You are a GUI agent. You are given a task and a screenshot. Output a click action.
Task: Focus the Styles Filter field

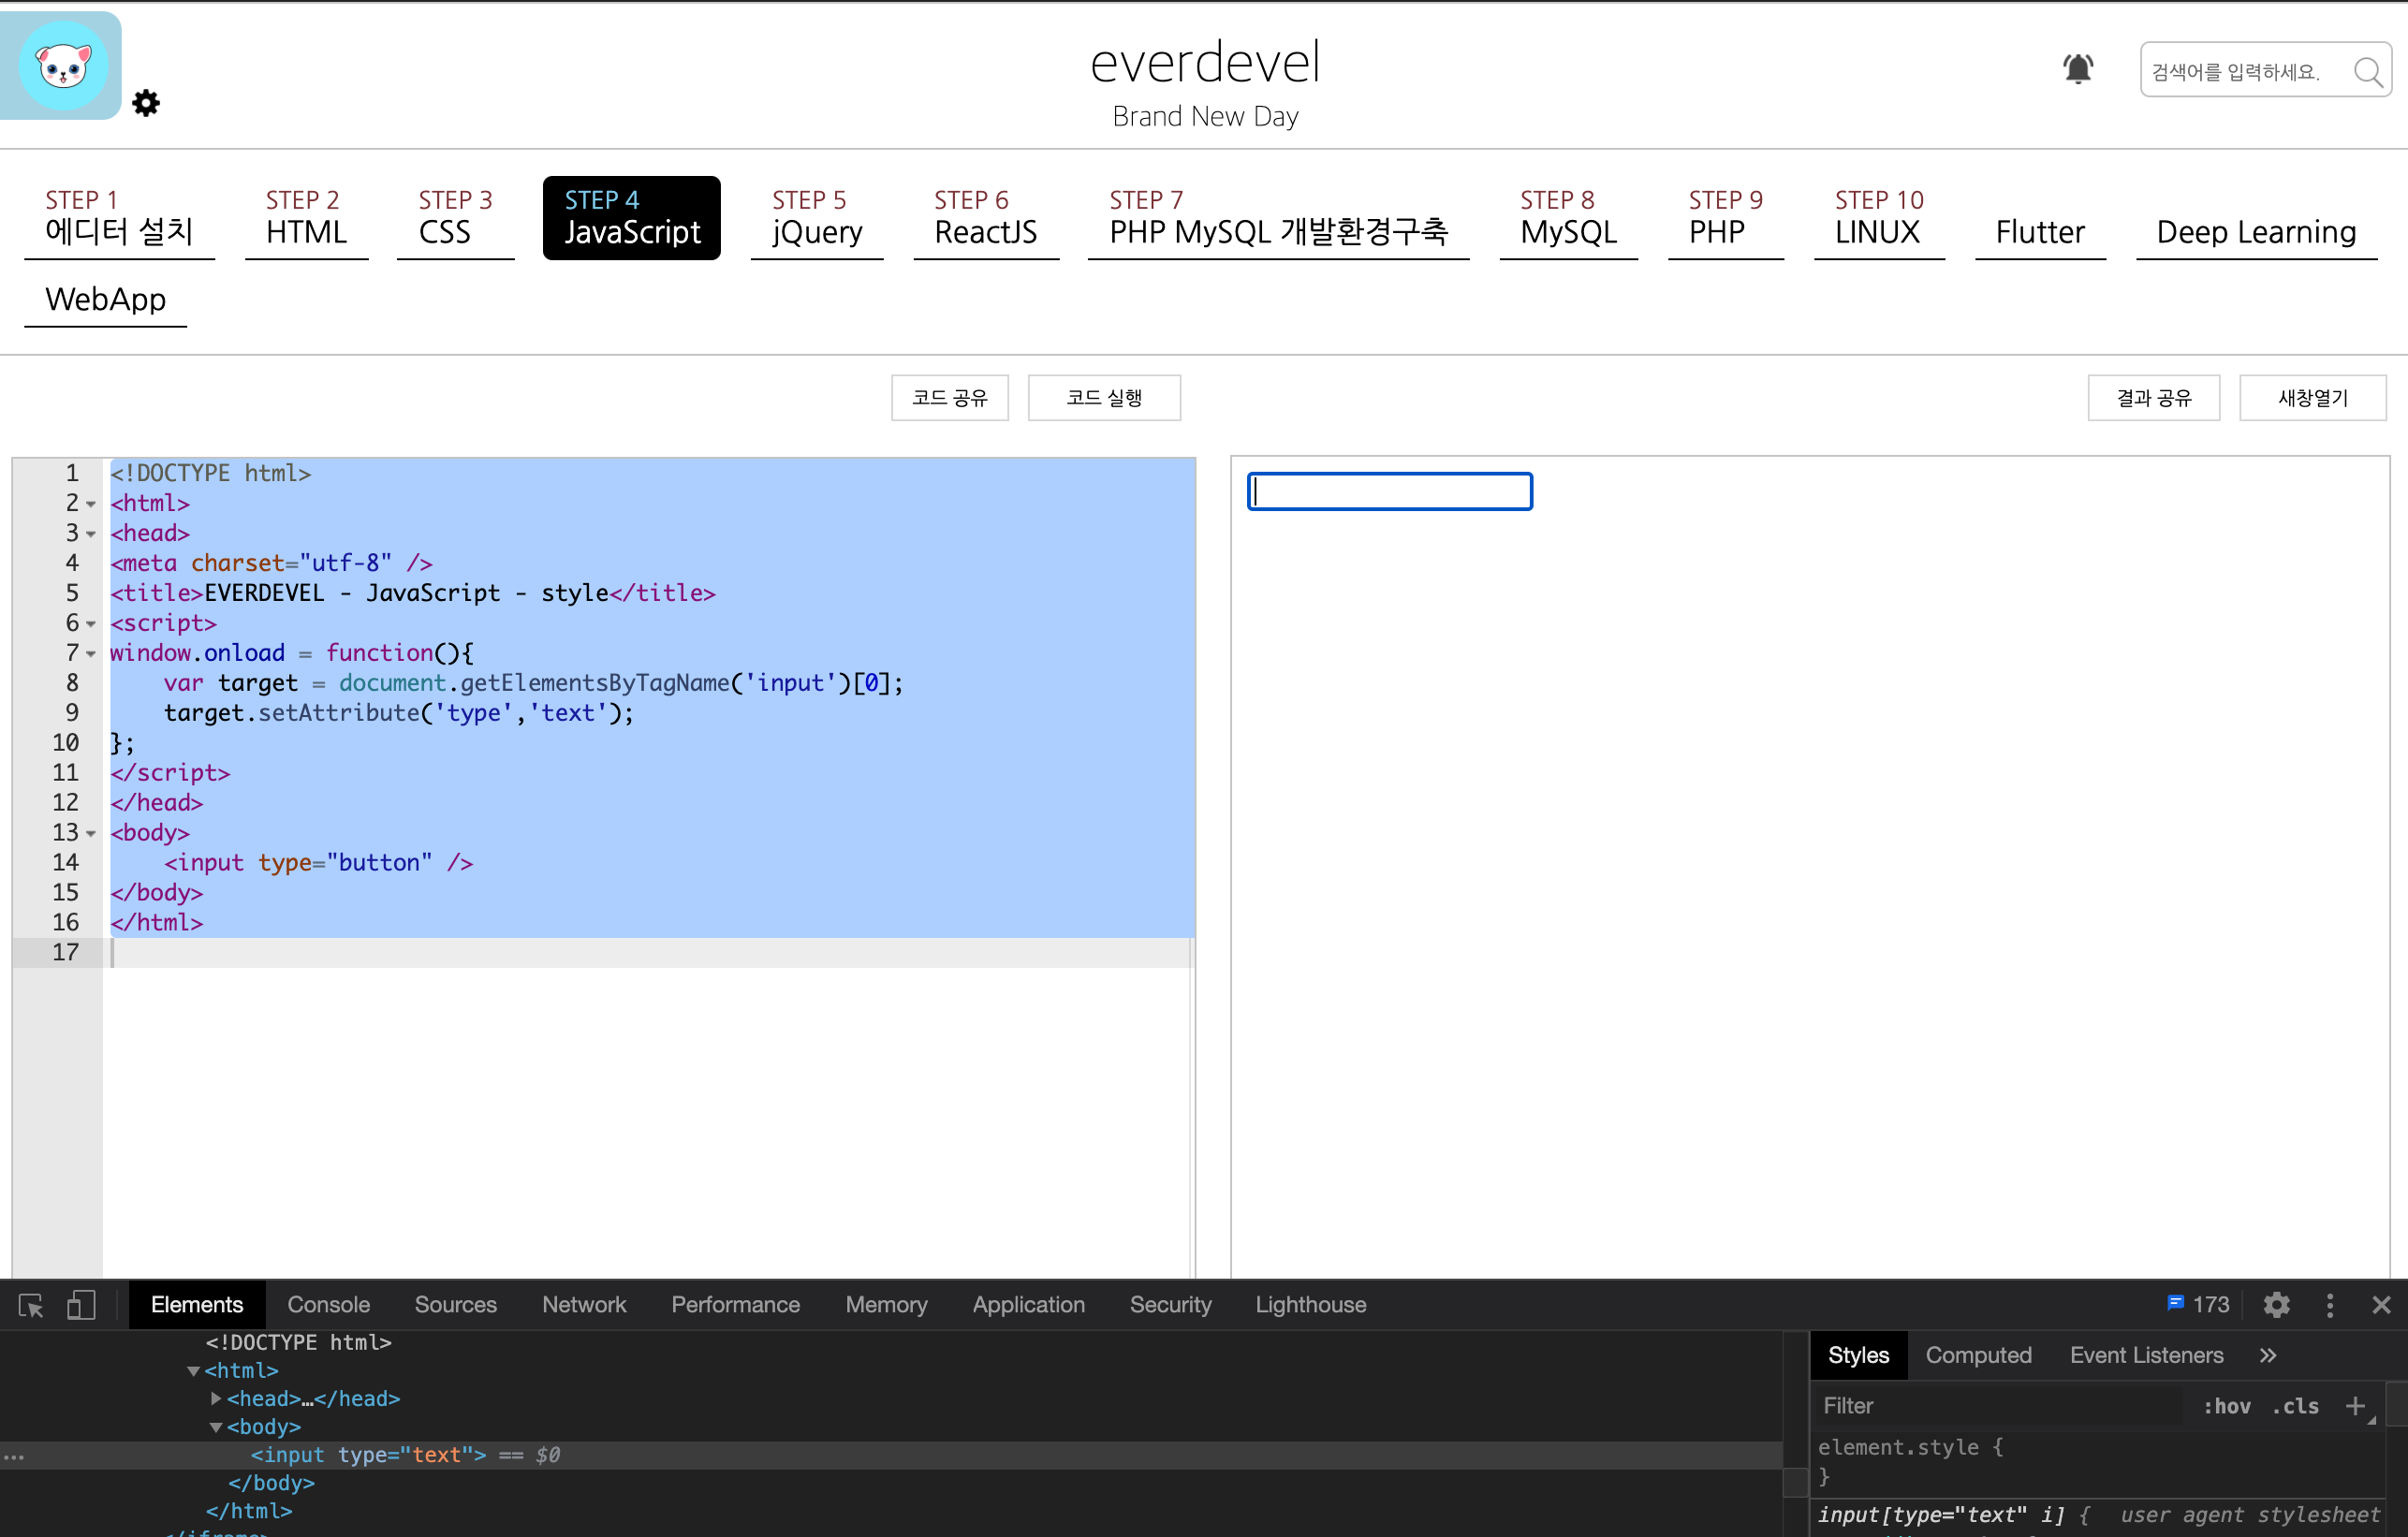coord(2000,1406)
